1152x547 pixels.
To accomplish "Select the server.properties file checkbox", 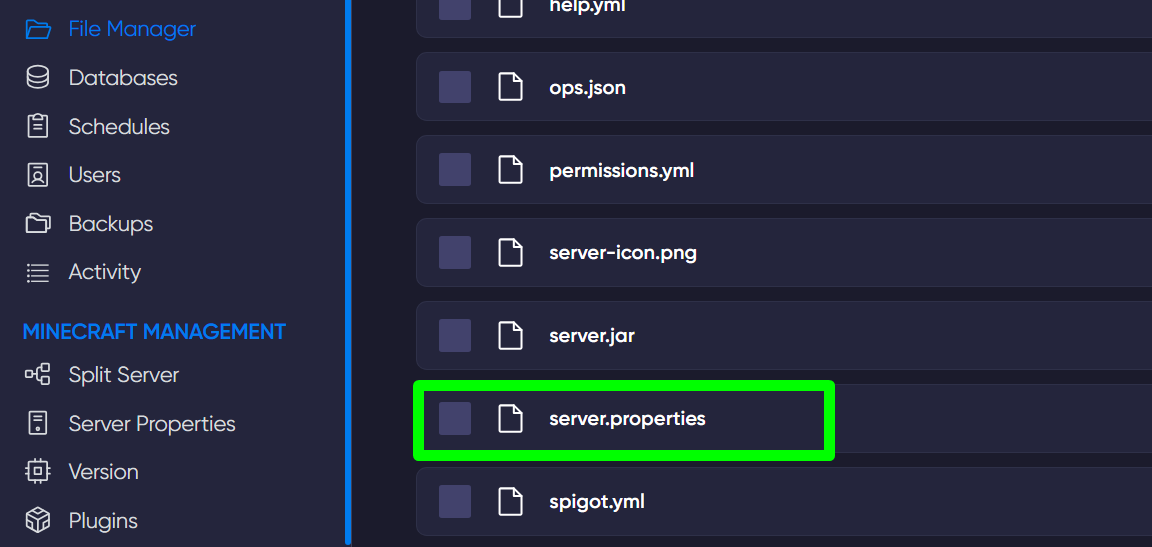I will pos(455,419).
